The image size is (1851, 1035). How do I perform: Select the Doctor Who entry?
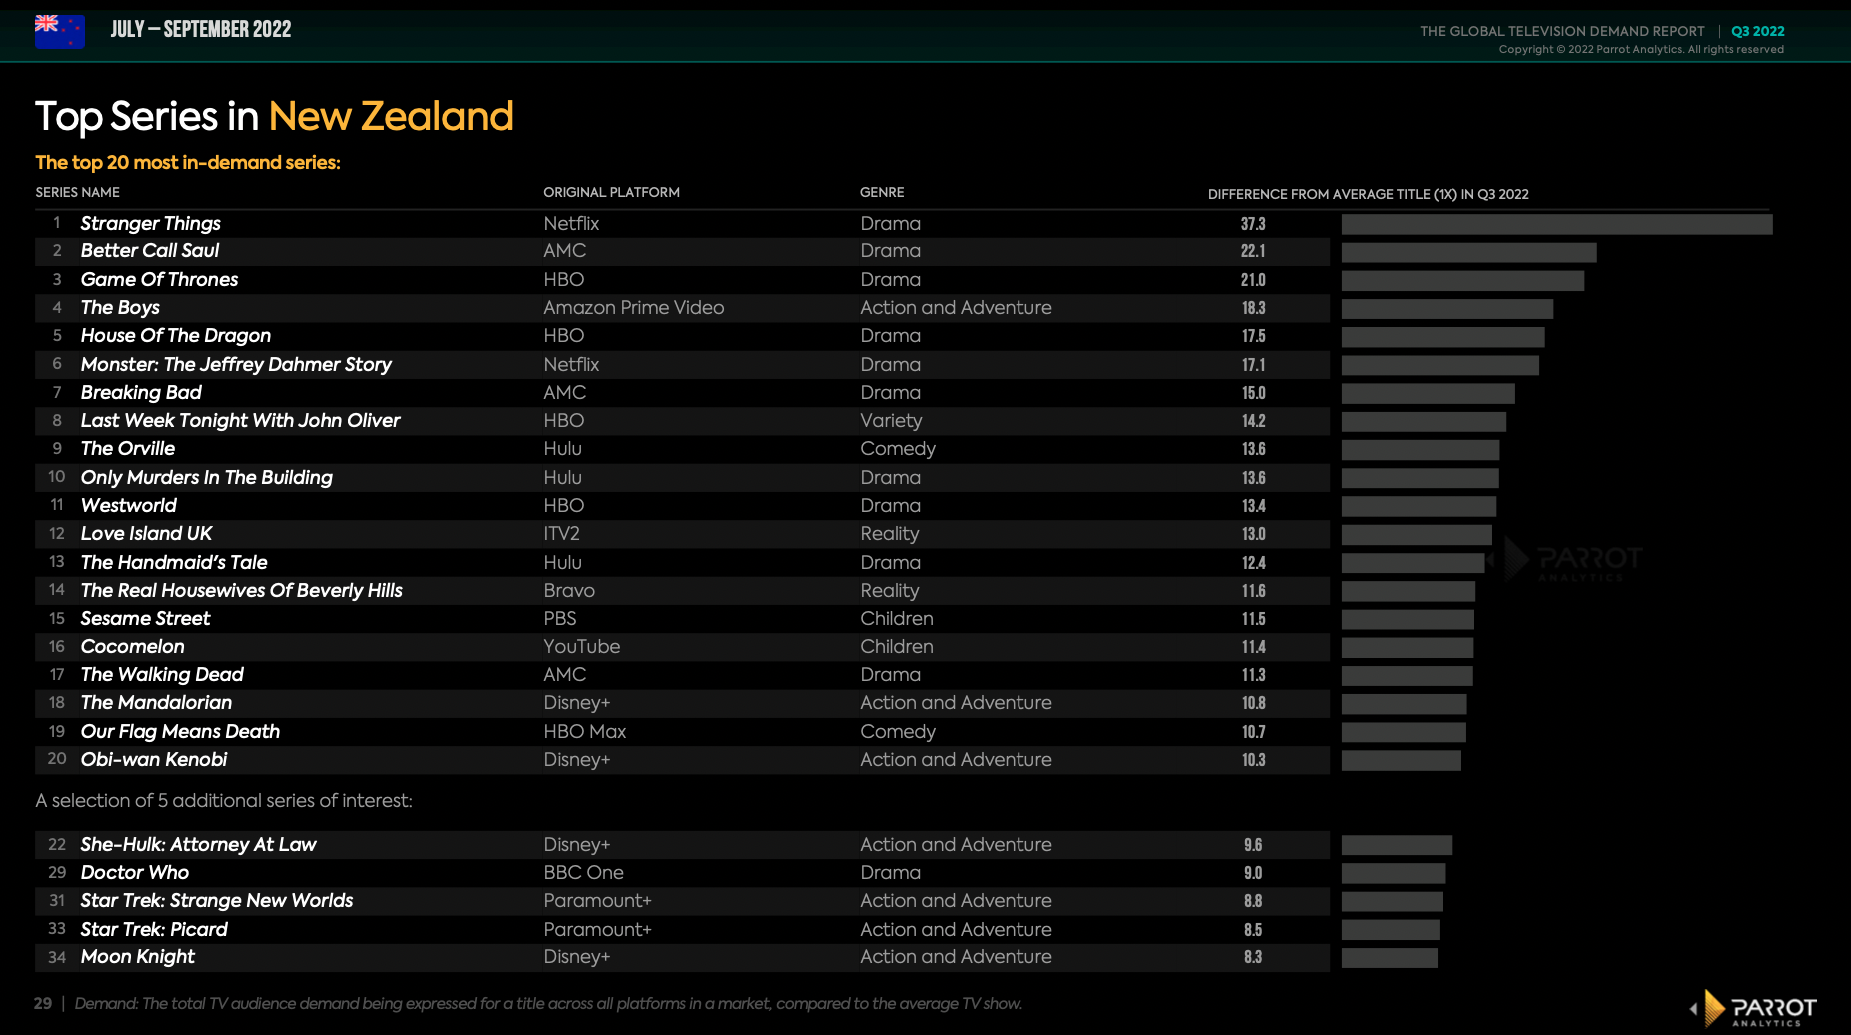pos(134,873)
